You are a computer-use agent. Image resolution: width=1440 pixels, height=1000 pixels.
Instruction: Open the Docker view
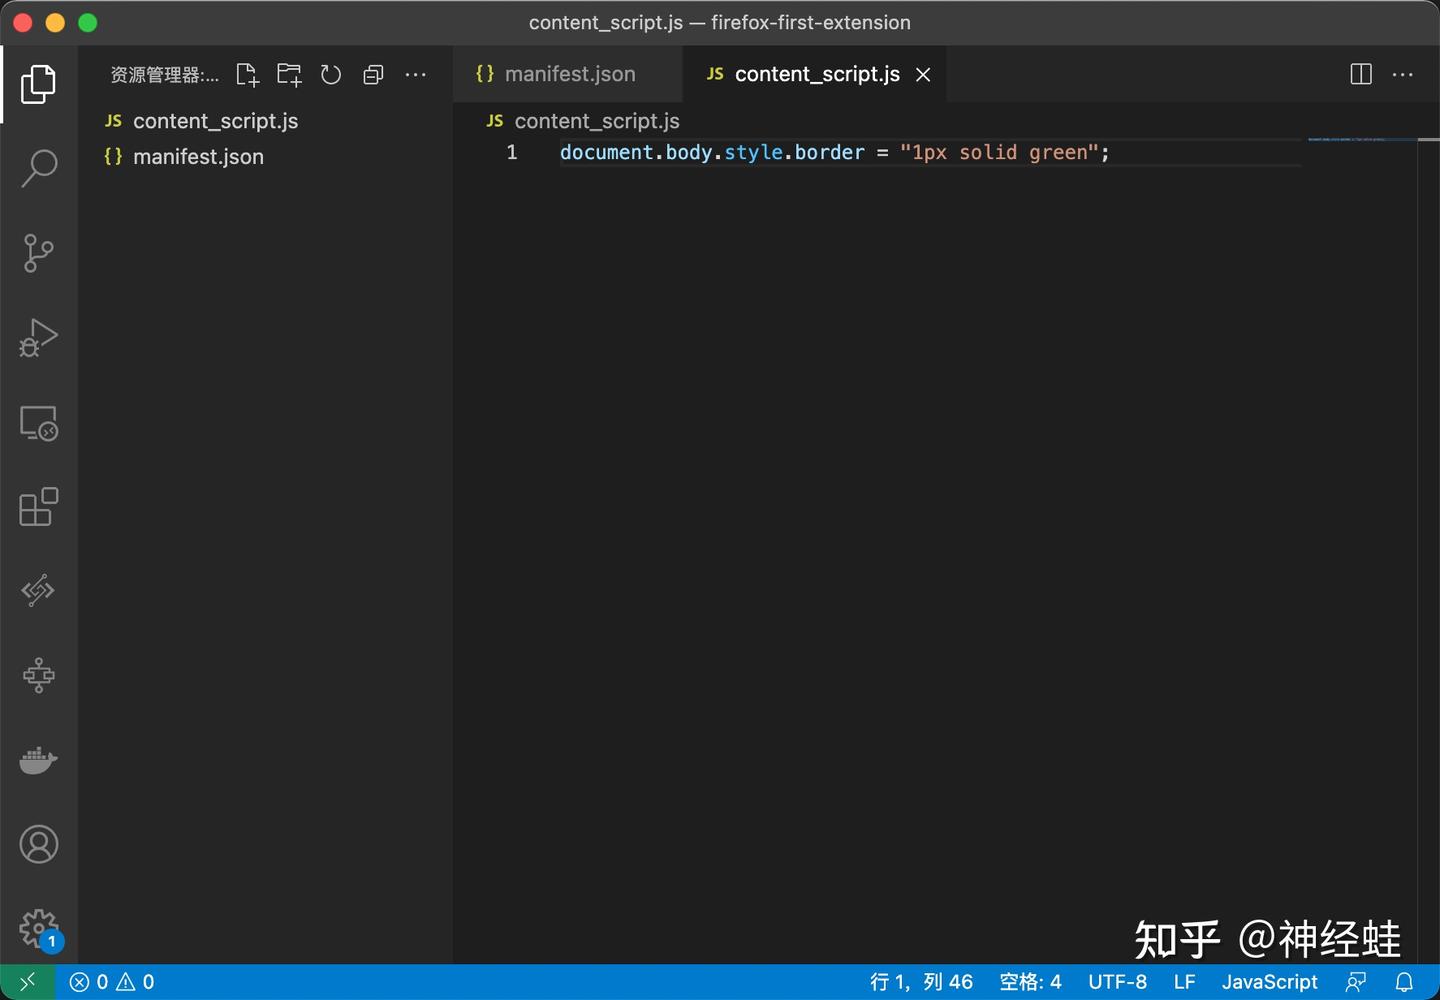(39, 760)
